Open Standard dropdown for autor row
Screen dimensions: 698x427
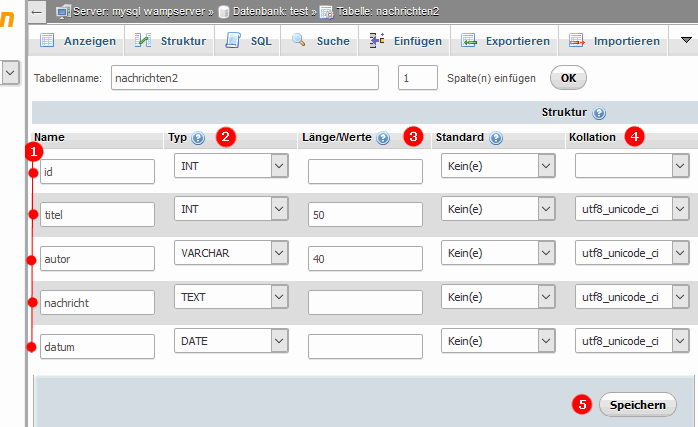498,253
